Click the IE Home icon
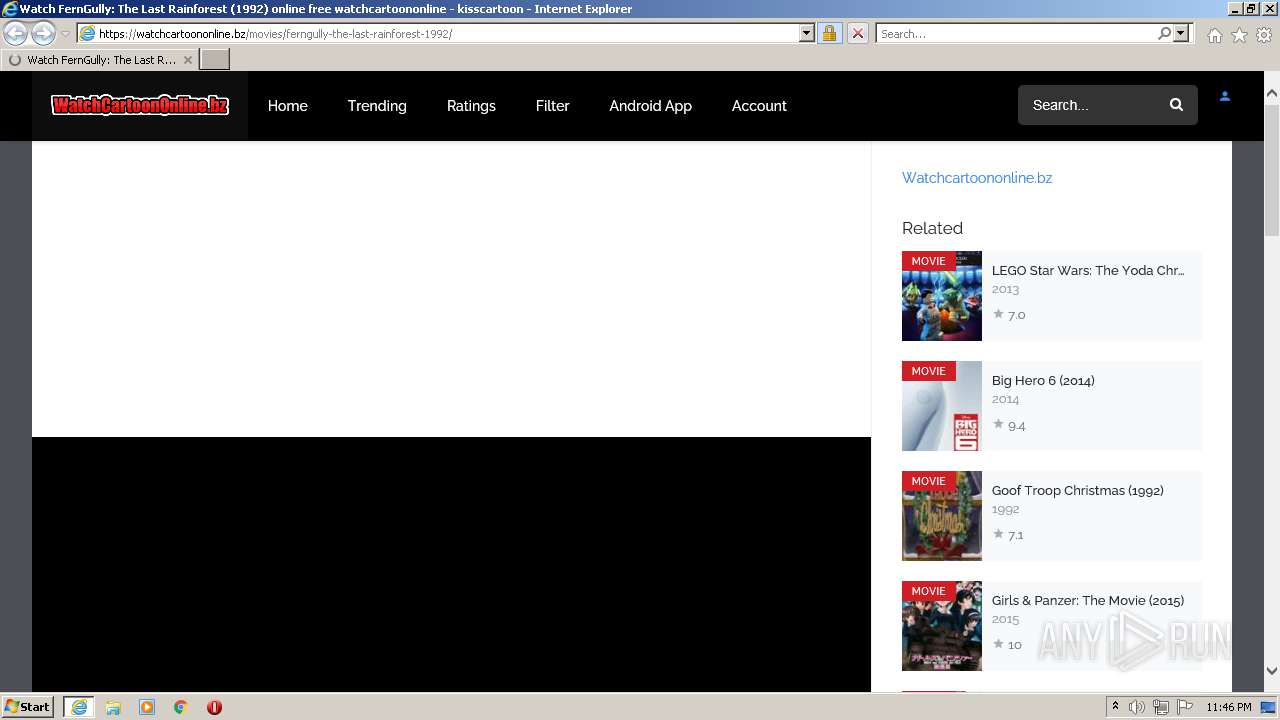Image resolution: width=1280 pixels, height=720 pixels. point(1214,35)
